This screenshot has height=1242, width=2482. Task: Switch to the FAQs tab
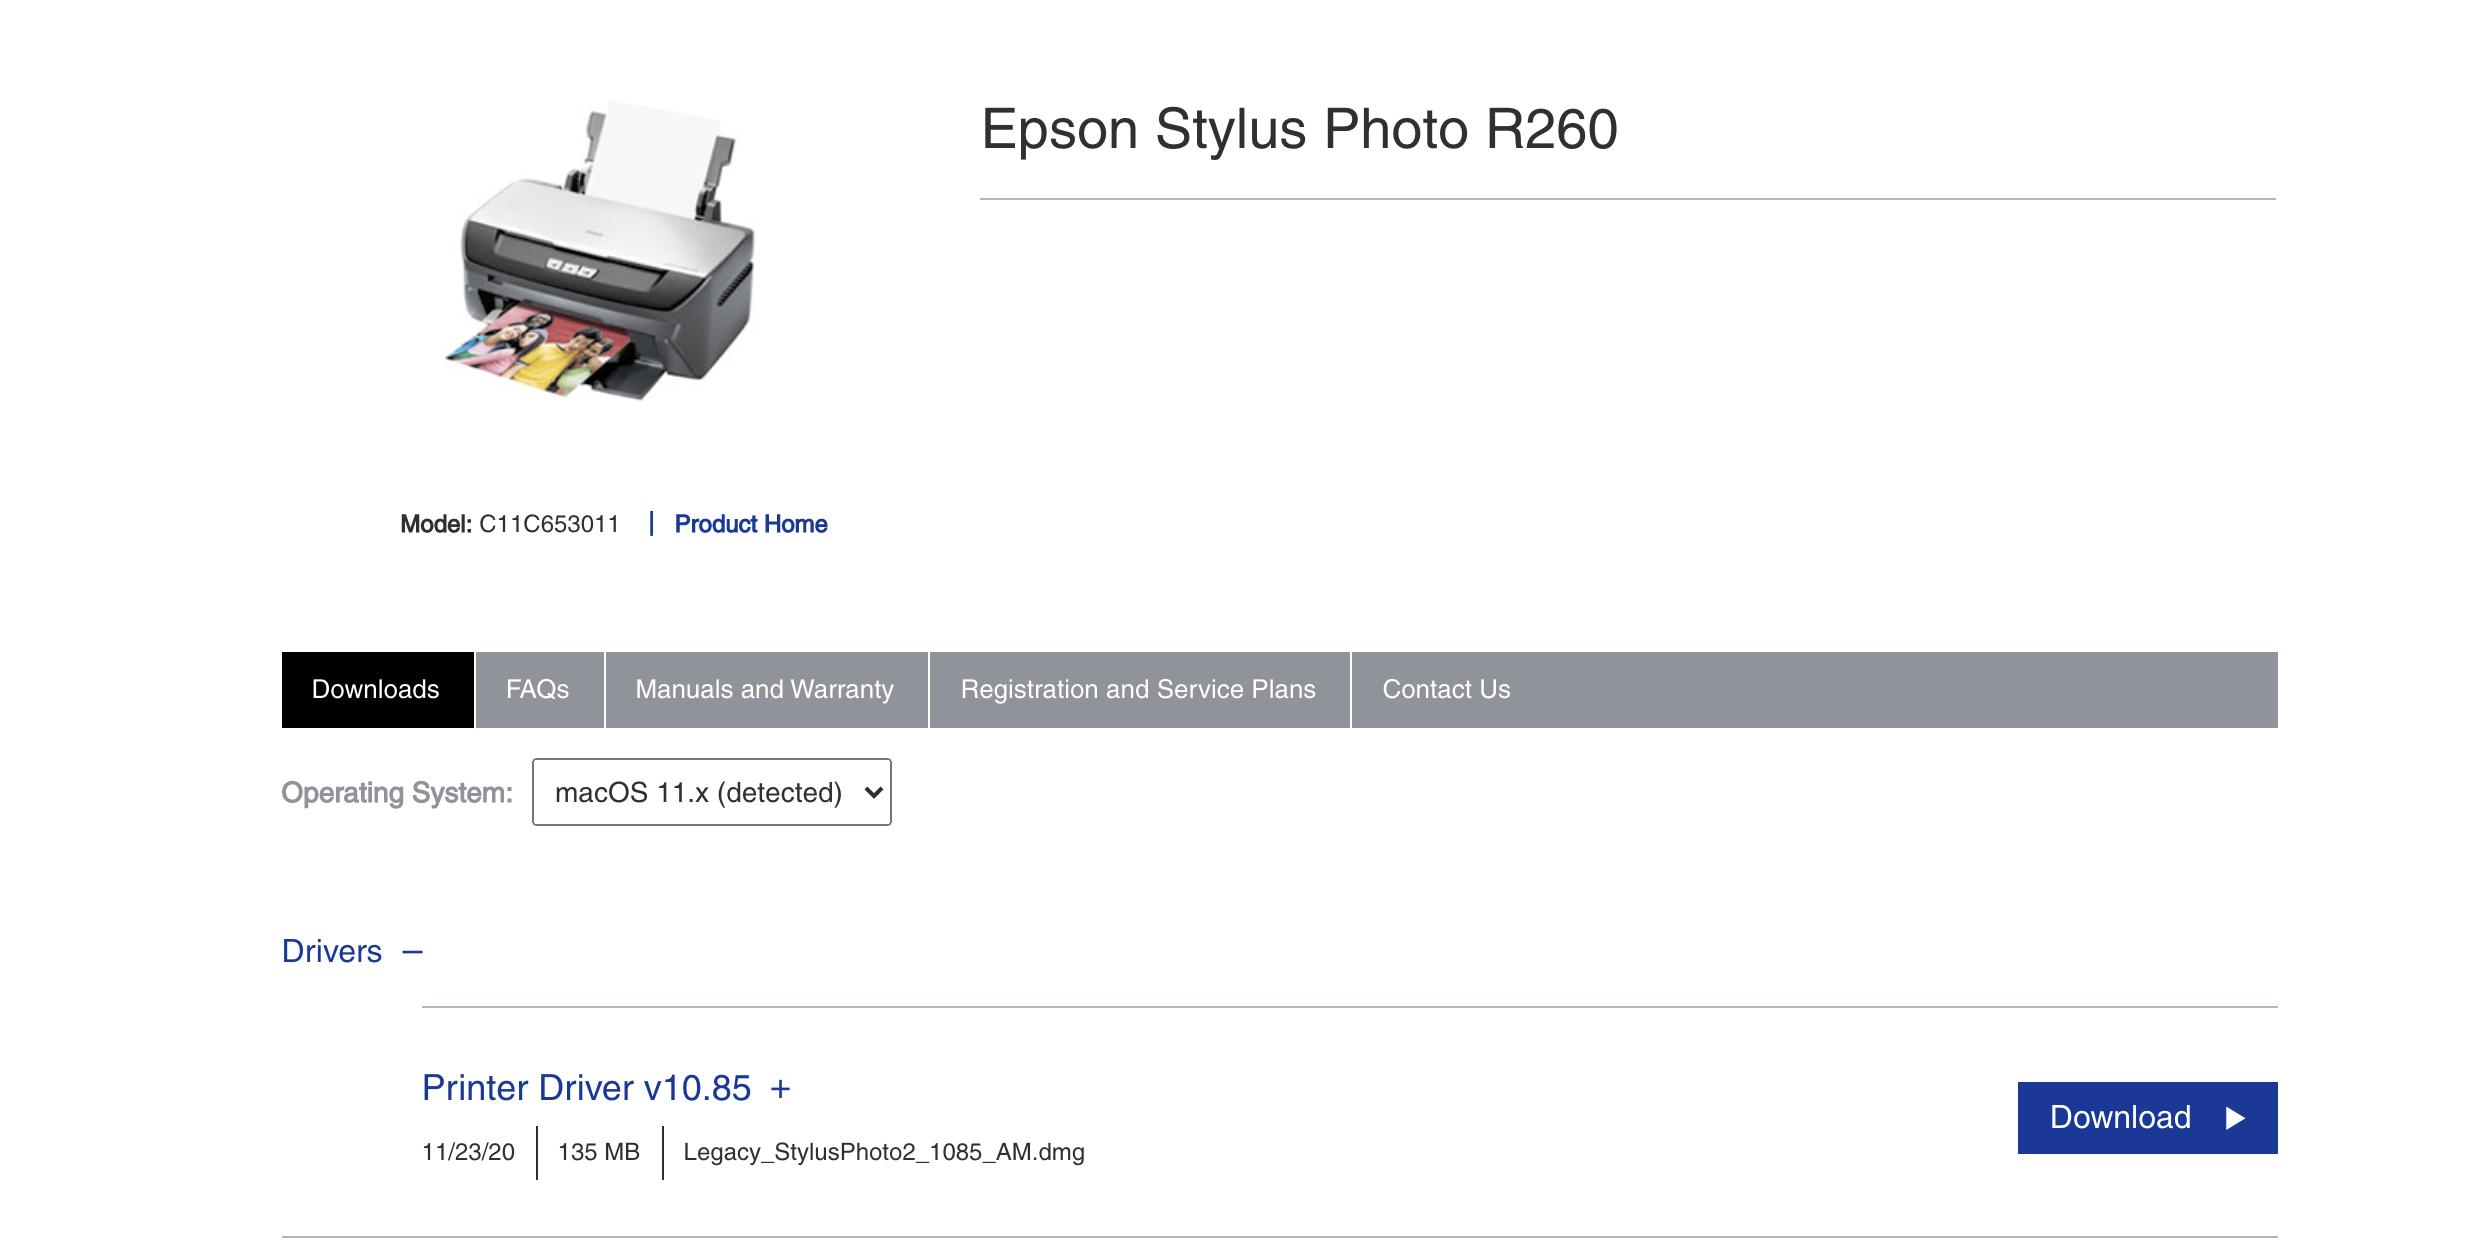(537, 689)
